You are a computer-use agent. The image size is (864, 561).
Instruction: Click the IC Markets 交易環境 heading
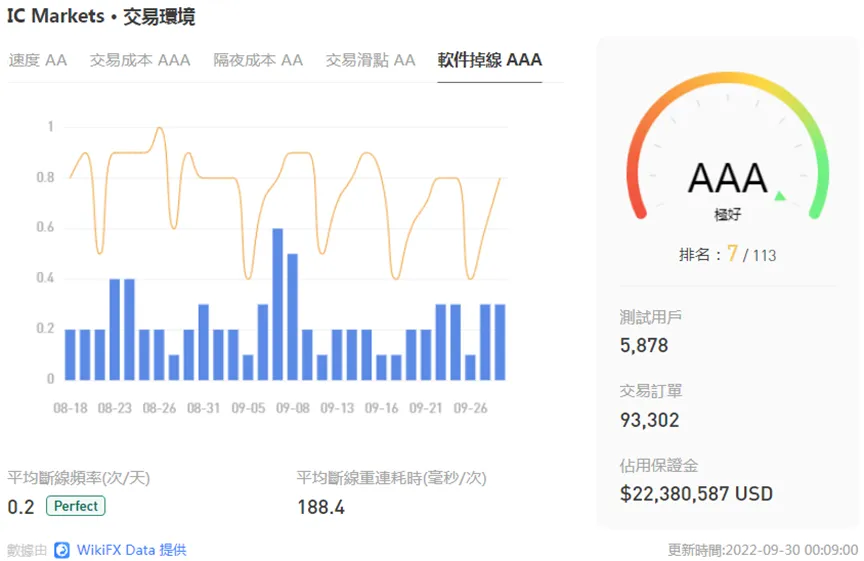101,16
